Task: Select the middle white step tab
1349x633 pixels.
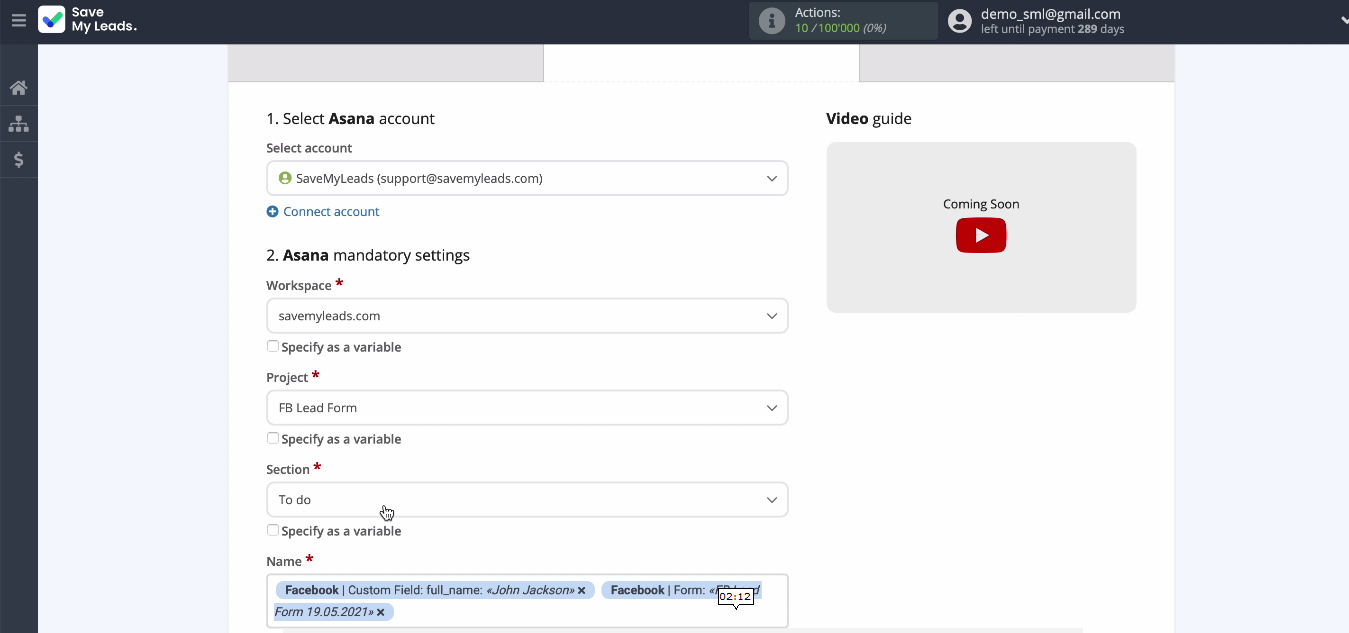Action: pyautogui.click(x=701, y=63)
